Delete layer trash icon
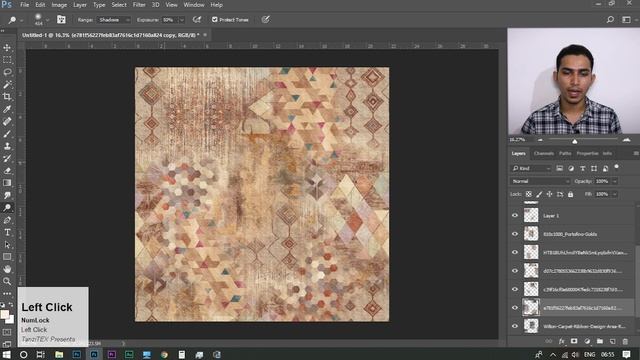 click(x=625, y=341)
